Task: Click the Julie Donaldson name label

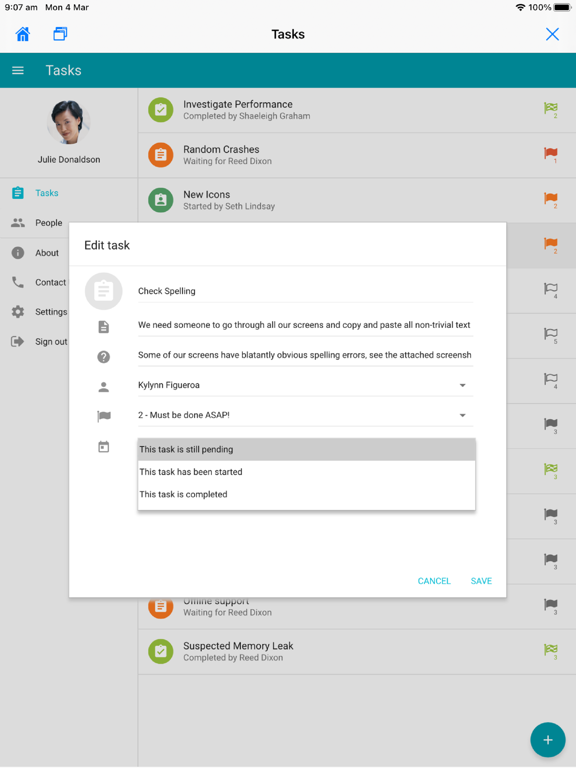Action: point(69,160)
